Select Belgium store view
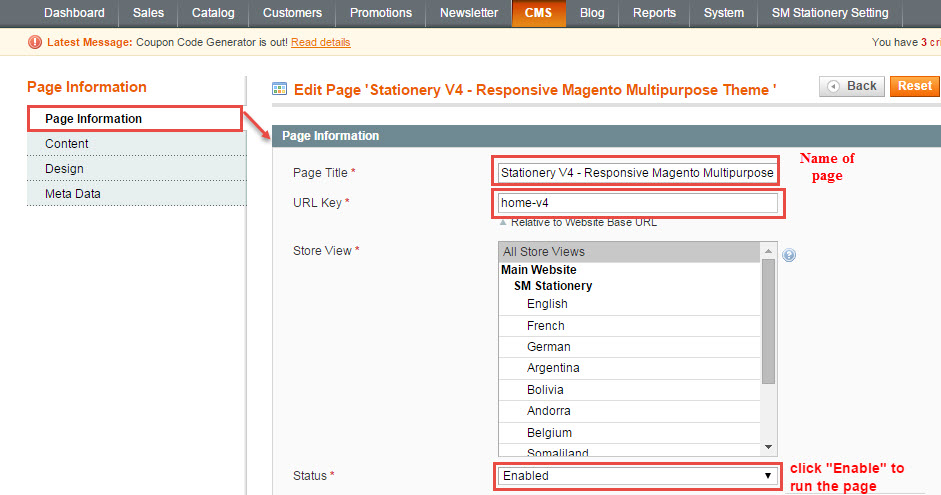This screenshot has width=941, height=495. (629, 433)
